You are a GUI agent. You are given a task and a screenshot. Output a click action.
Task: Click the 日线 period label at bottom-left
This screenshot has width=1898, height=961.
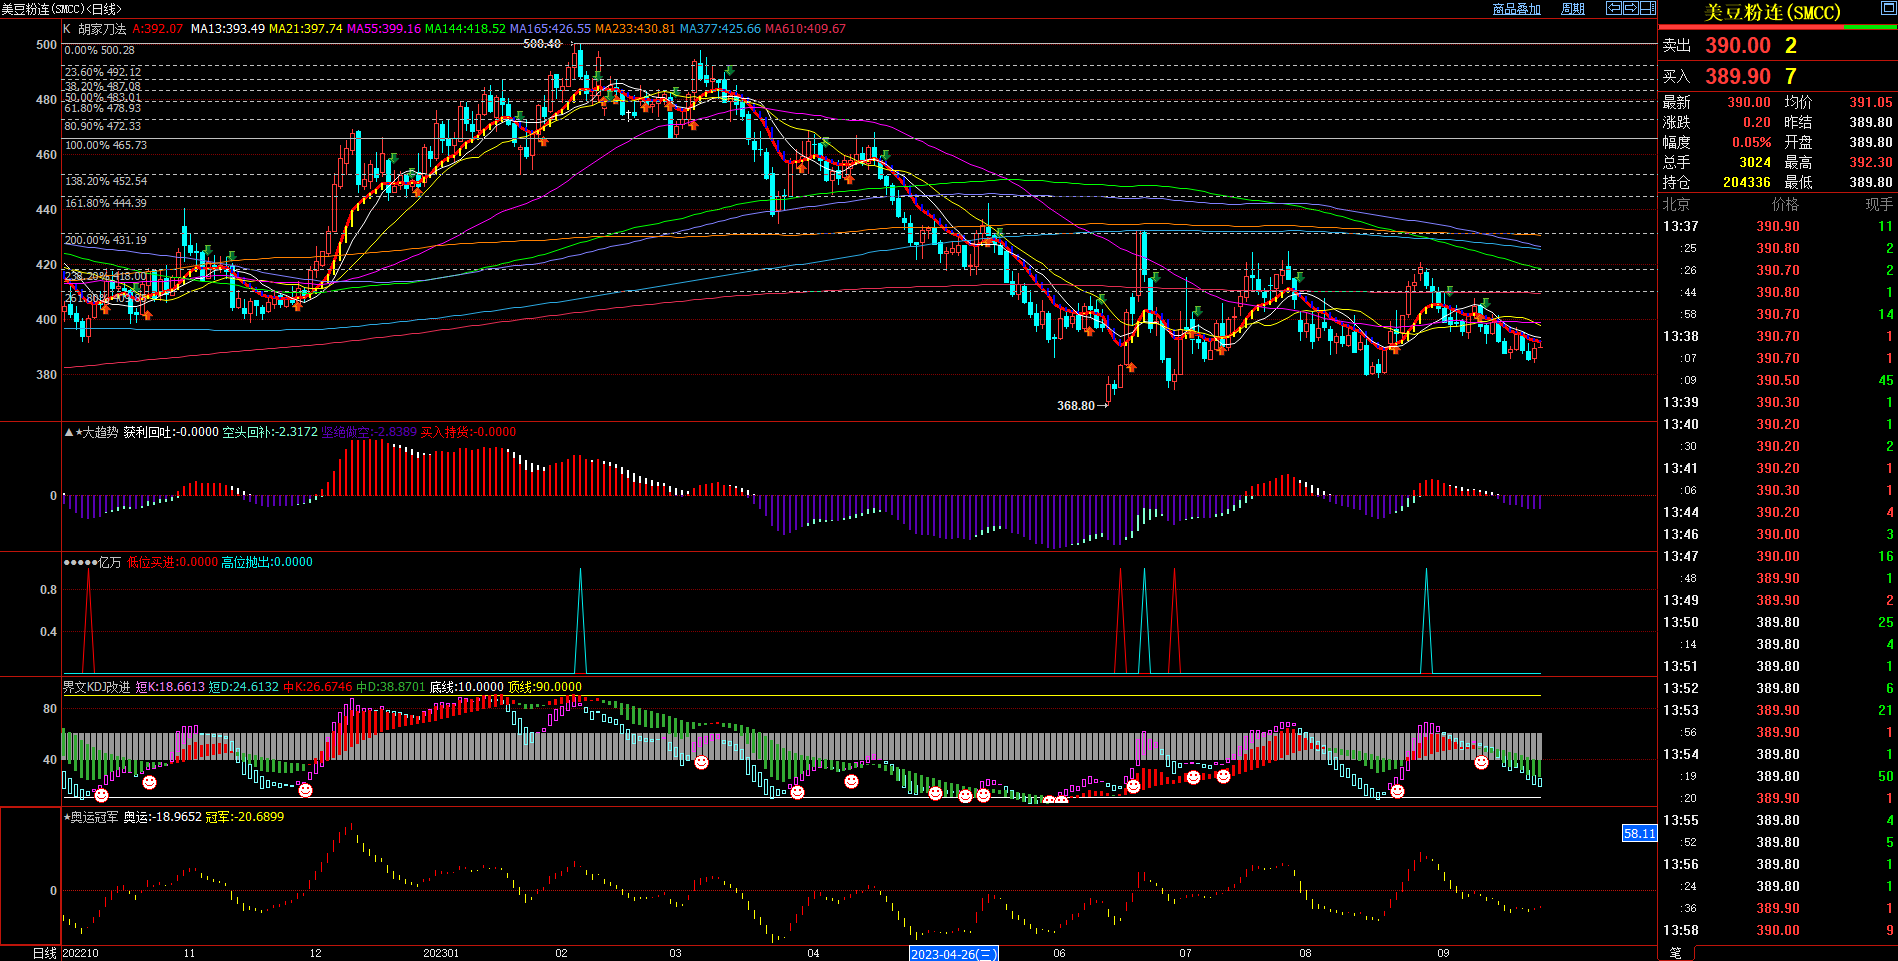[x=44, y=953]
